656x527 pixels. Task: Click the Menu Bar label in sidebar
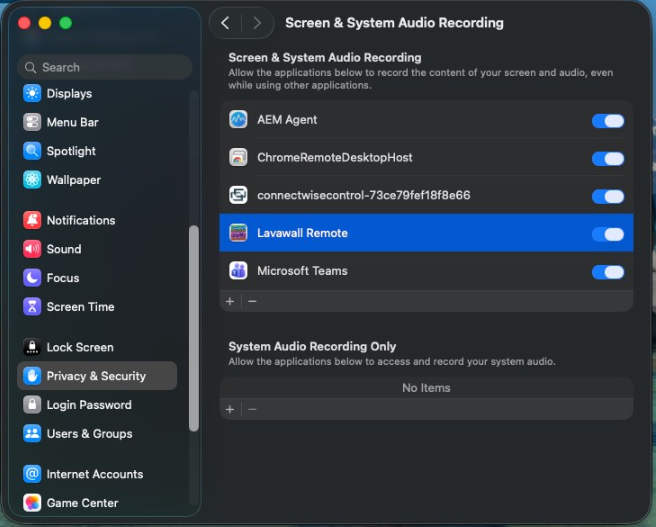point(72,122)
